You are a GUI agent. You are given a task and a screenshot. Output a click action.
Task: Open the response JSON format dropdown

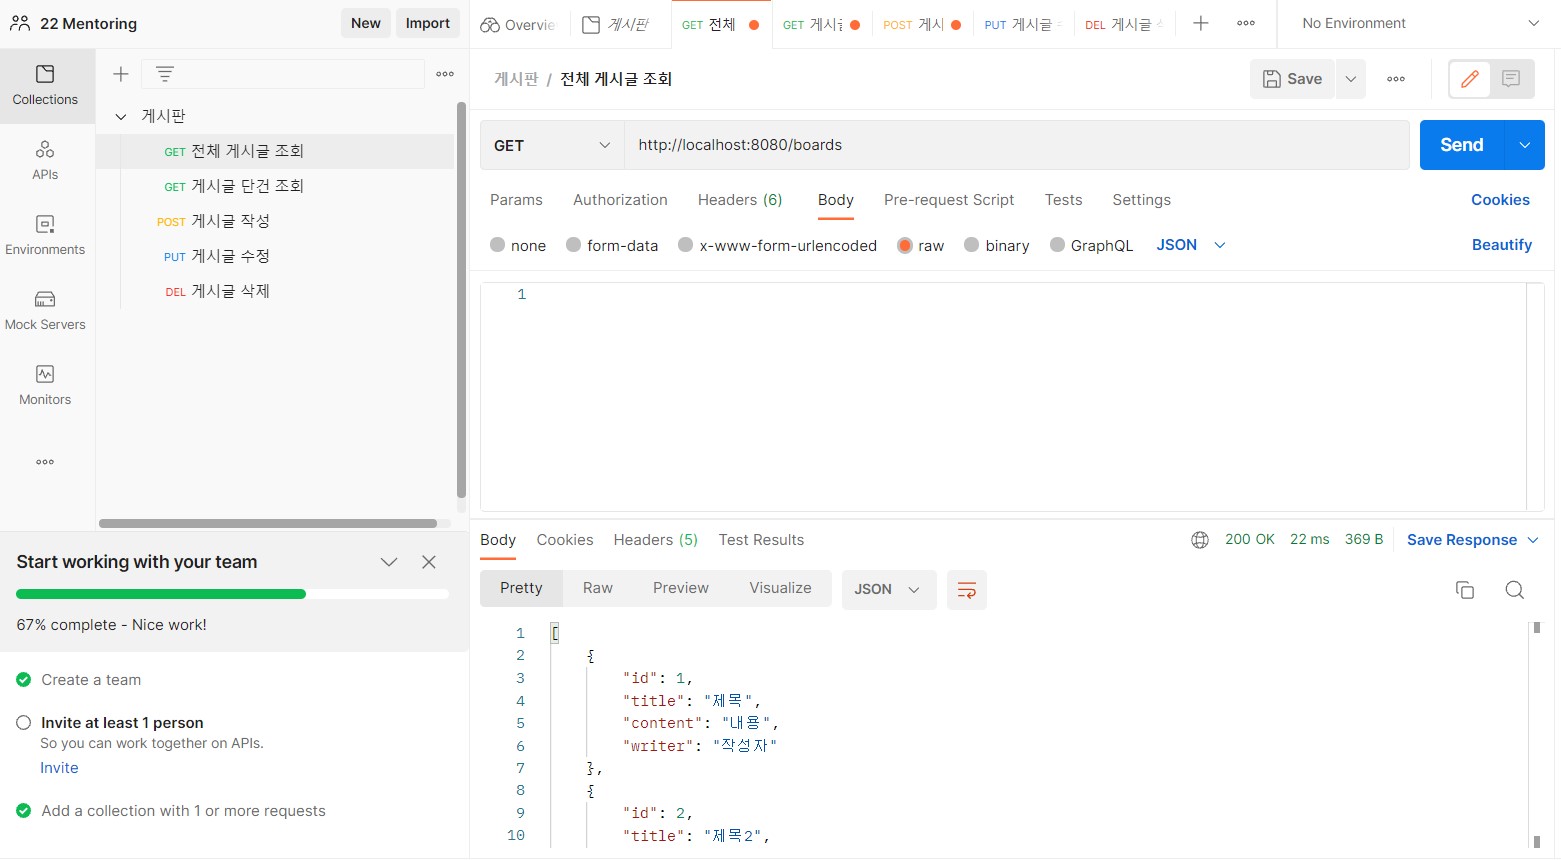tap(889, 590)
